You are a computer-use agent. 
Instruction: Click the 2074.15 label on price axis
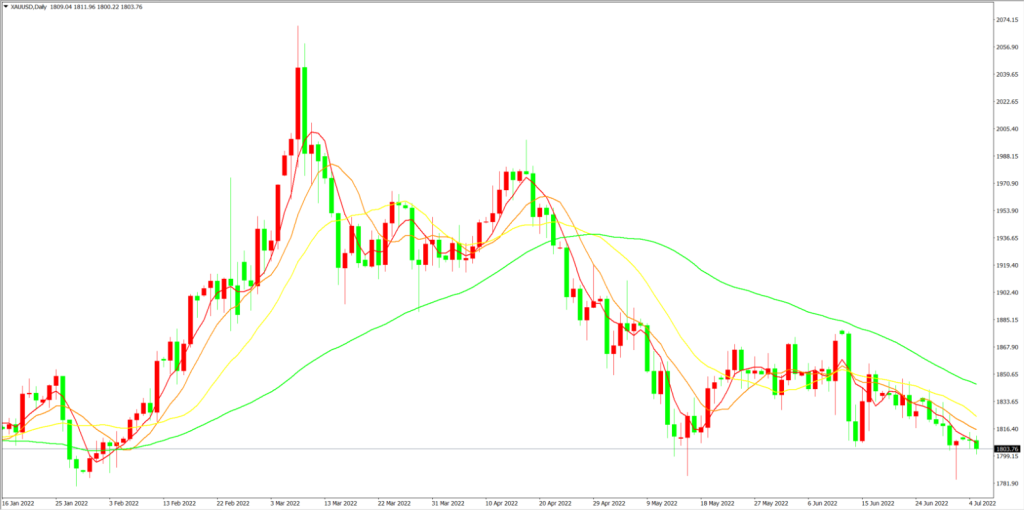click(1006, 20)
